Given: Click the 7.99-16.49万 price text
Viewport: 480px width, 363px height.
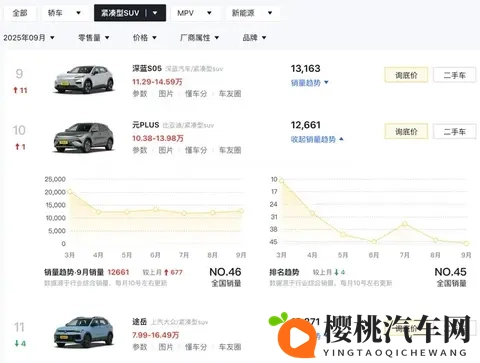Looking at the screenshot, I should [156, 335].
